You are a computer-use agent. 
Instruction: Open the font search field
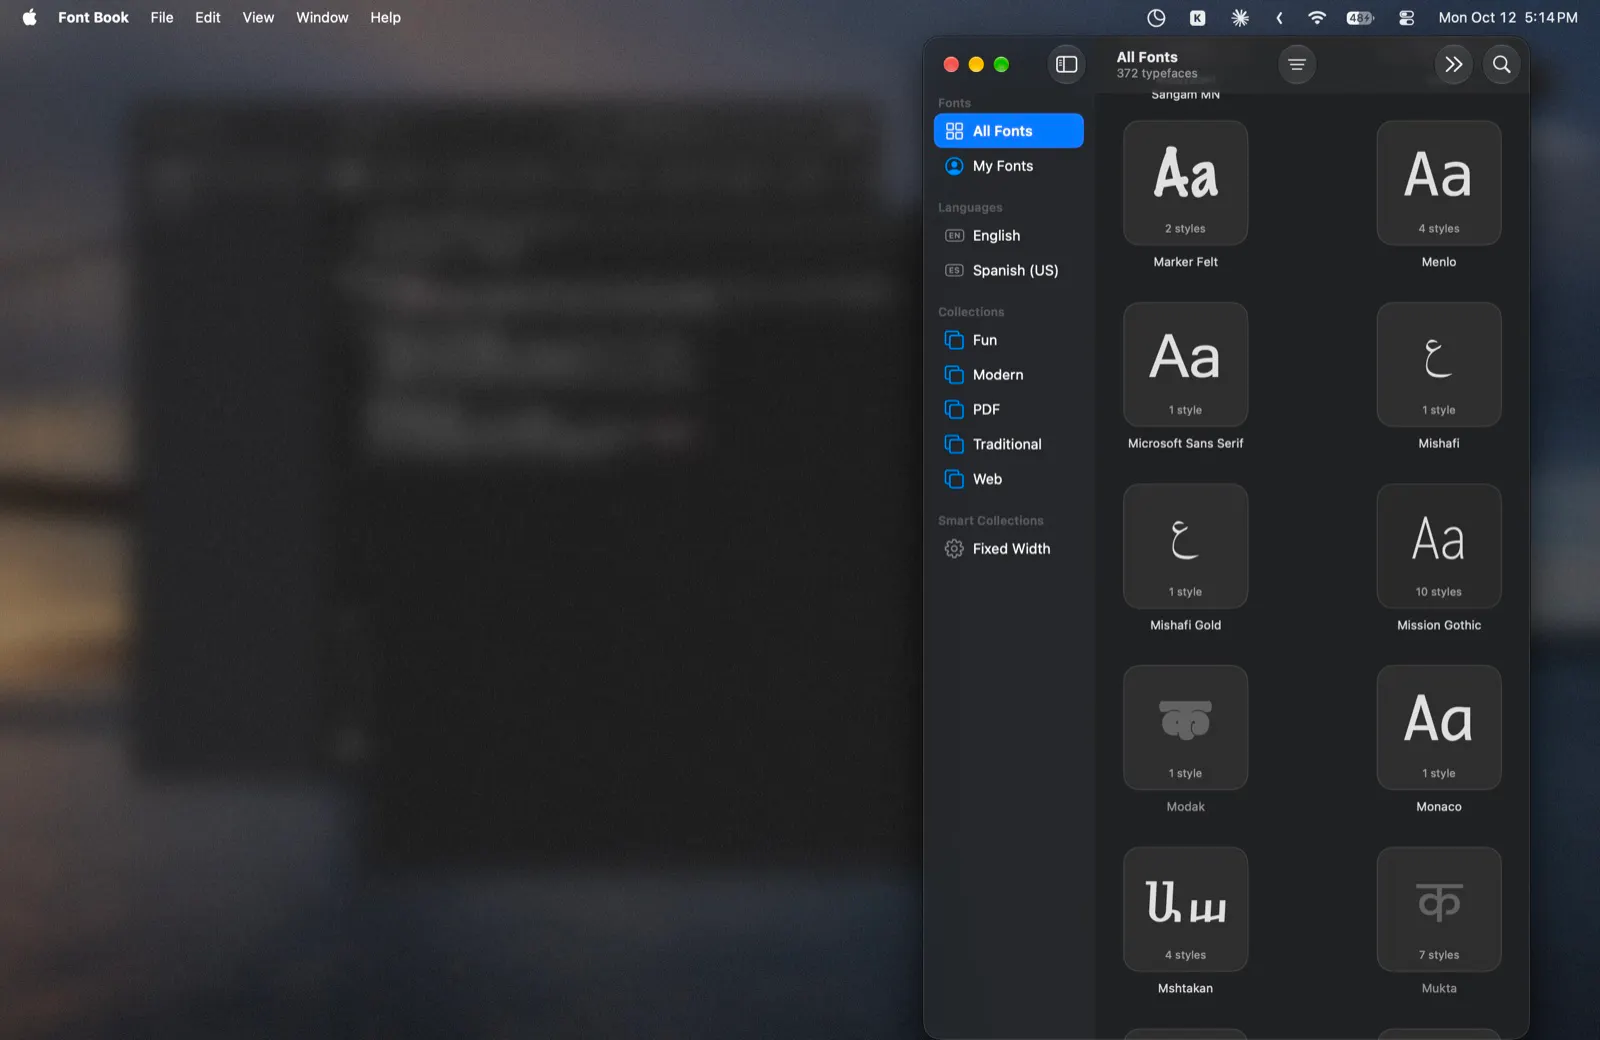pyautogui.click(x=1502, y=64)
